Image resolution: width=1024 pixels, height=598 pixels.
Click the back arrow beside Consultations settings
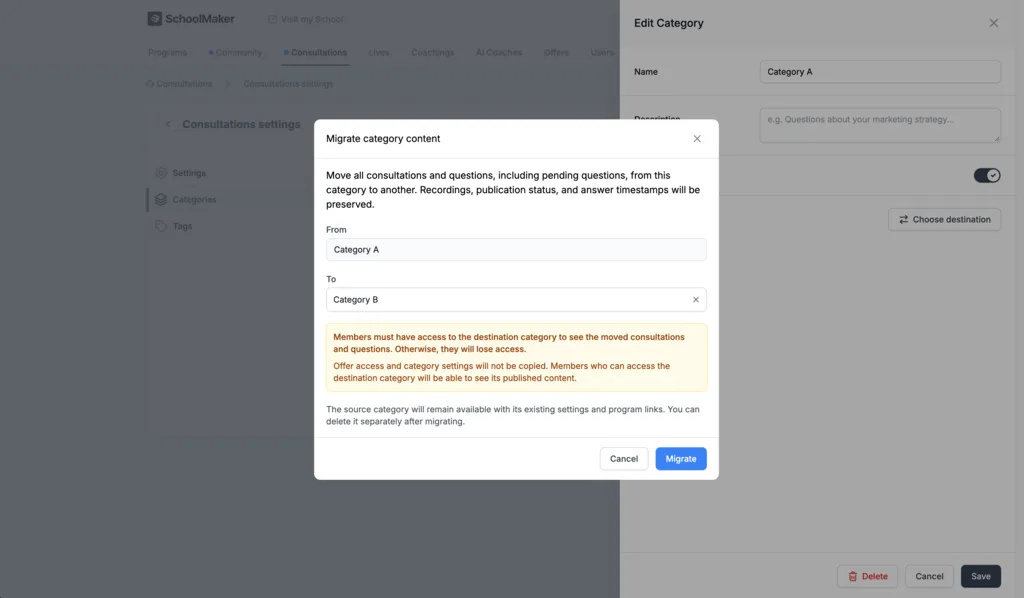pyautogui.click(x=168, y=124)
